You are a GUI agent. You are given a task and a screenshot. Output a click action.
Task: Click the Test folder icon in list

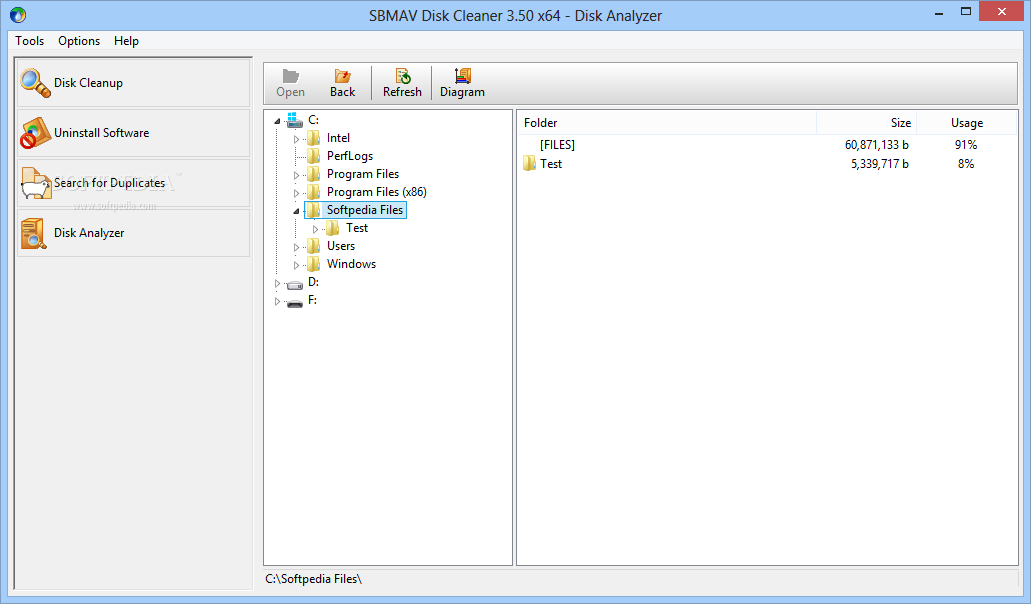click(x=530, y=164)
